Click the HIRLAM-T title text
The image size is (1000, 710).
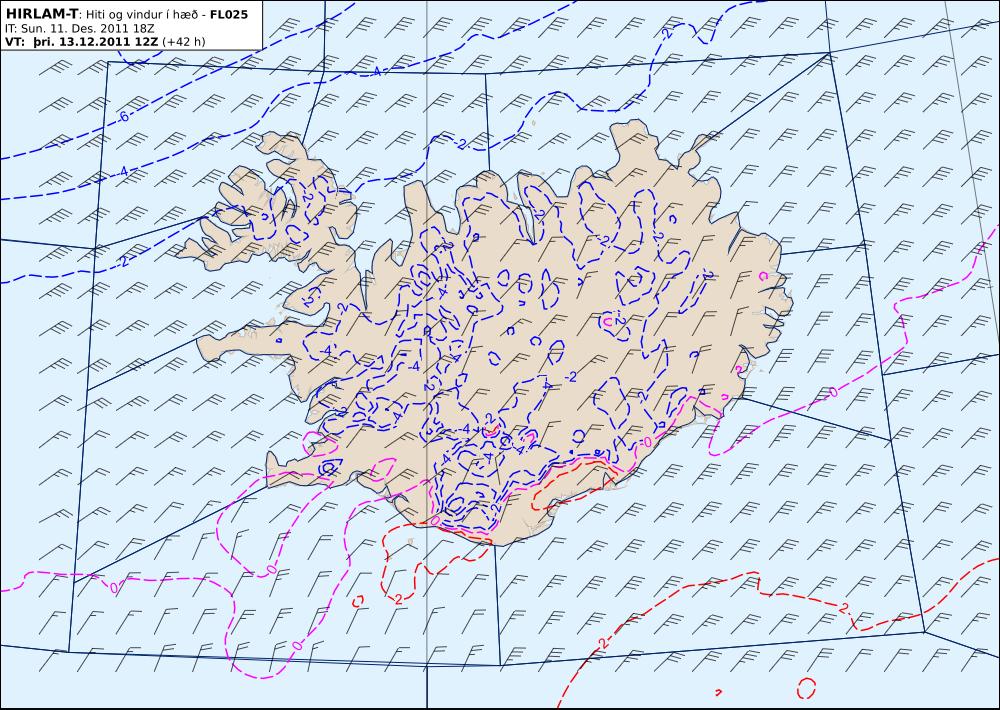pos(41,14)
